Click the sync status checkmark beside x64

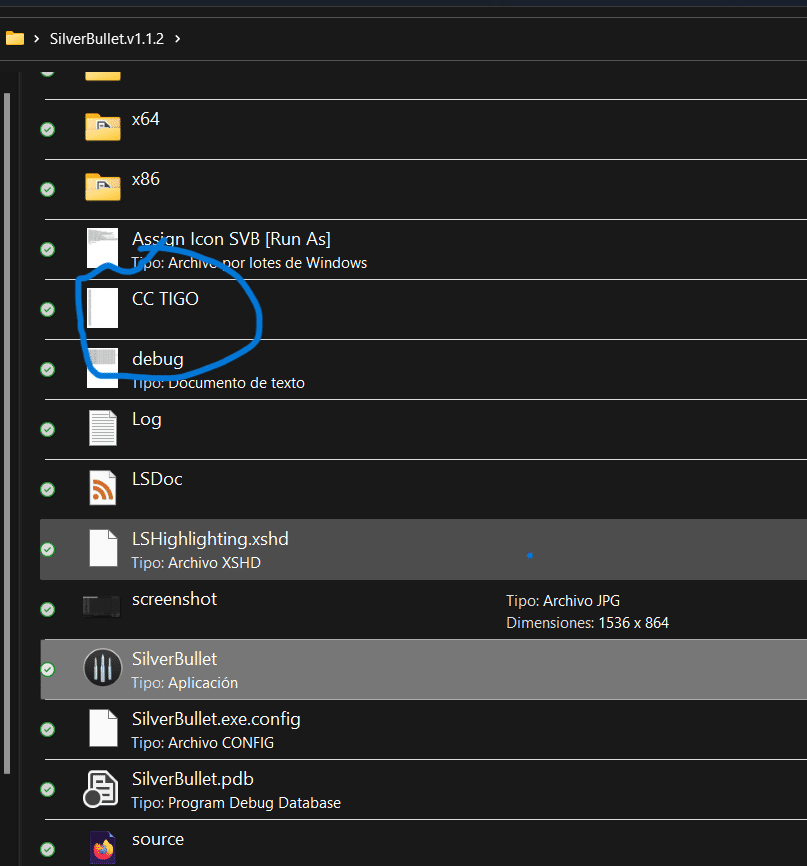pos(47,129)
